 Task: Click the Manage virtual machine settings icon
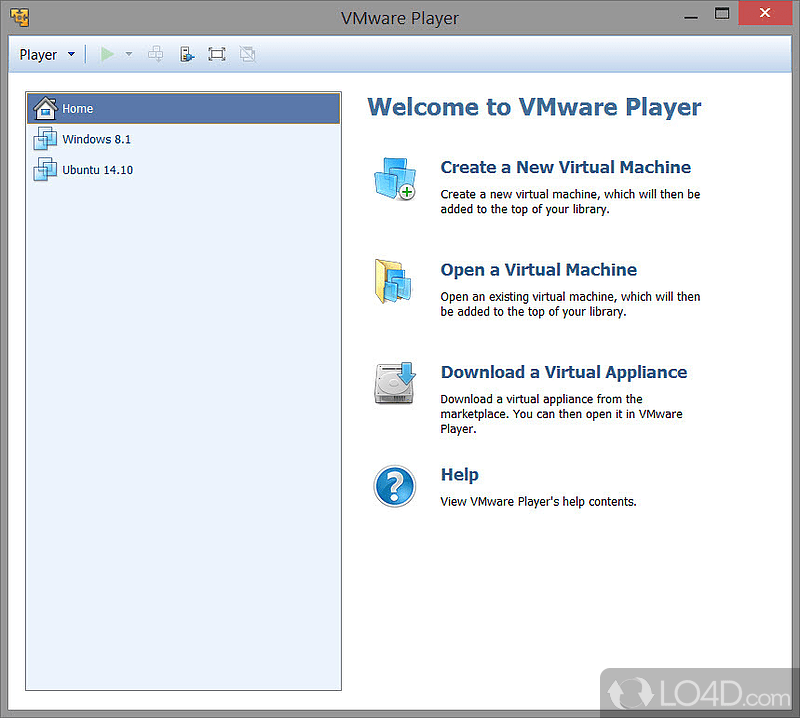coord(187,54)
